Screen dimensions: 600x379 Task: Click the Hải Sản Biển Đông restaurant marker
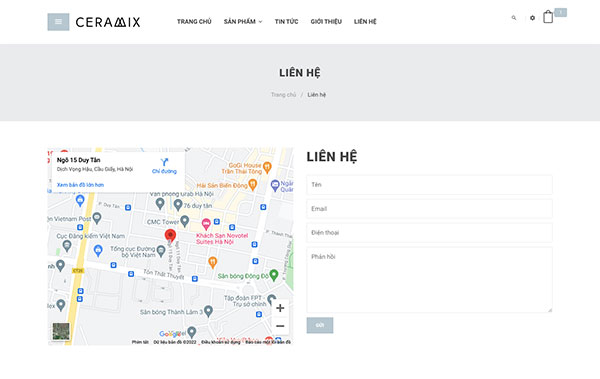point(253,185)
